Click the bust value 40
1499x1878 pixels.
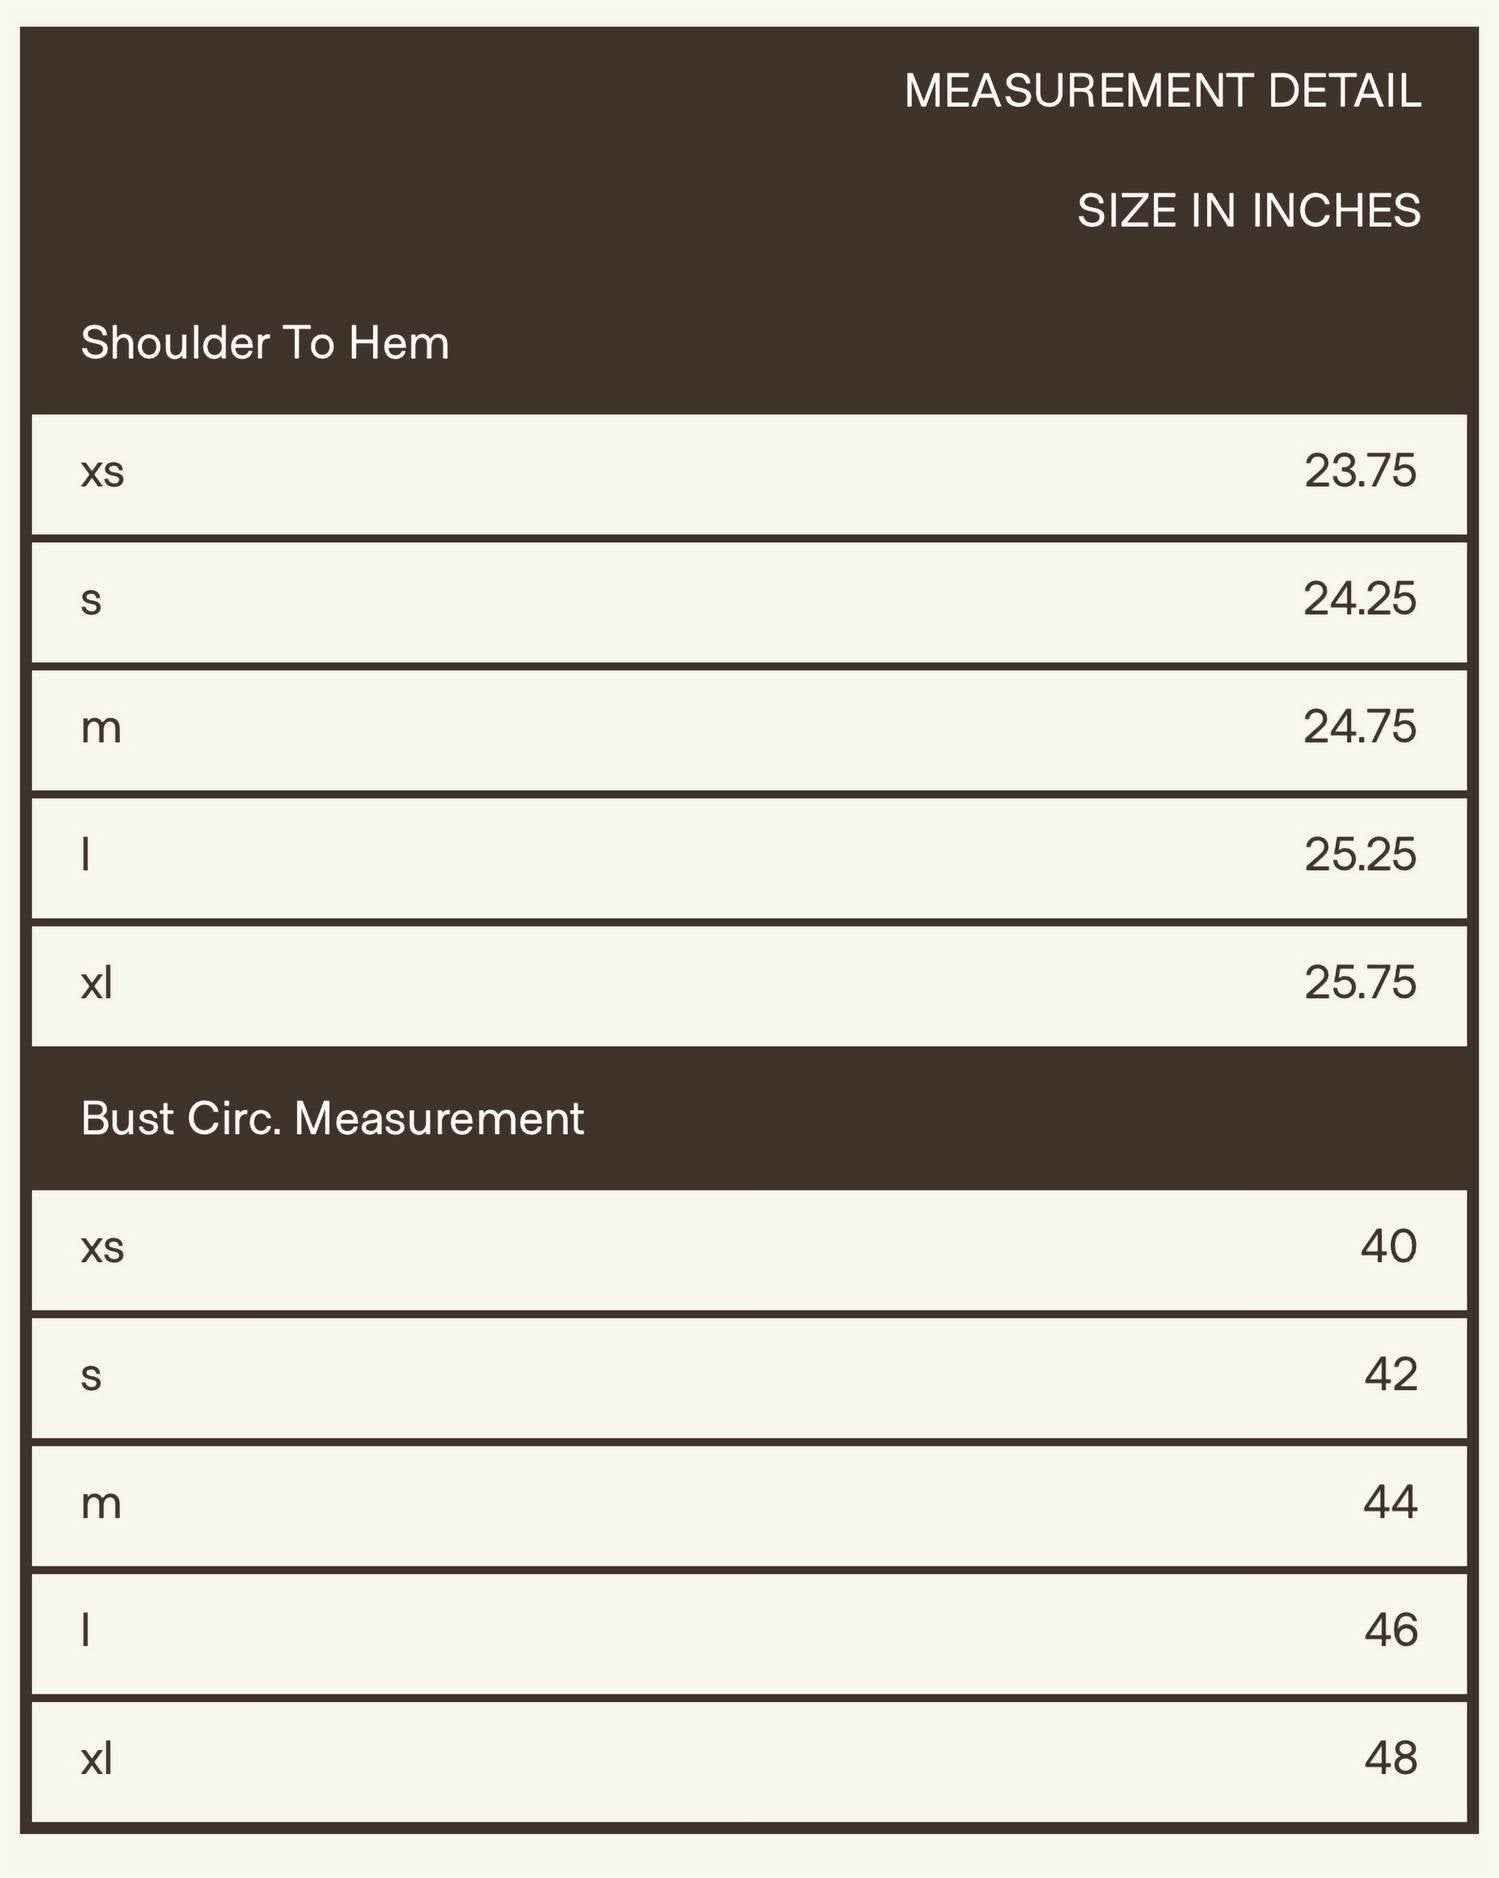[x=1388, y=1247]
